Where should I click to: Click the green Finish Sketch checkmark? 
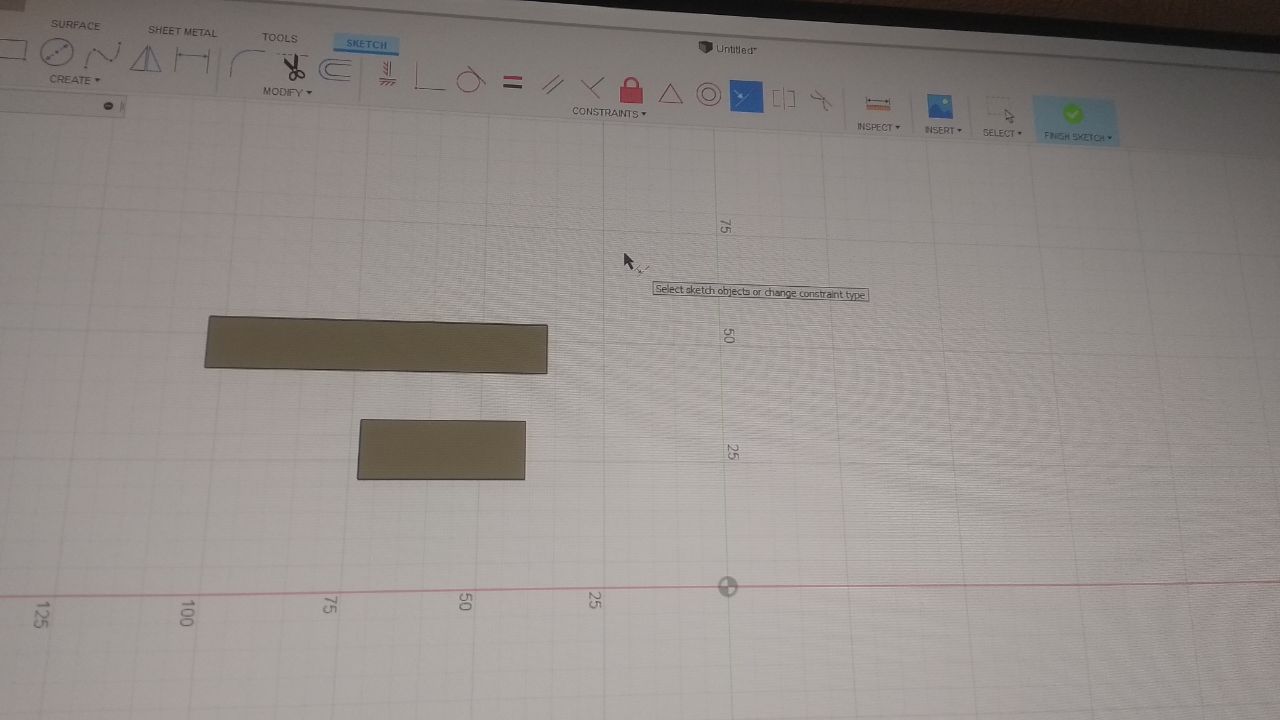(x=1073, y=113)
